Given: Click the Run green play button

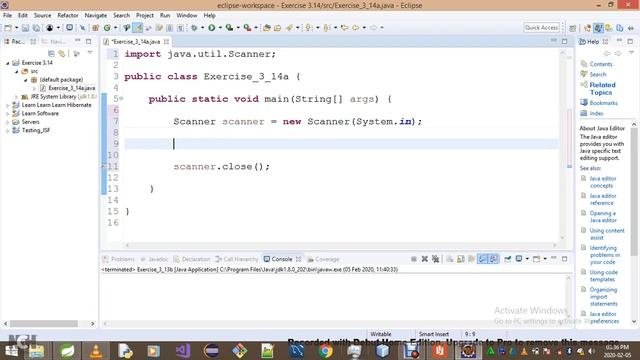Looking at the screenshot, I should (x=211, y=28).
